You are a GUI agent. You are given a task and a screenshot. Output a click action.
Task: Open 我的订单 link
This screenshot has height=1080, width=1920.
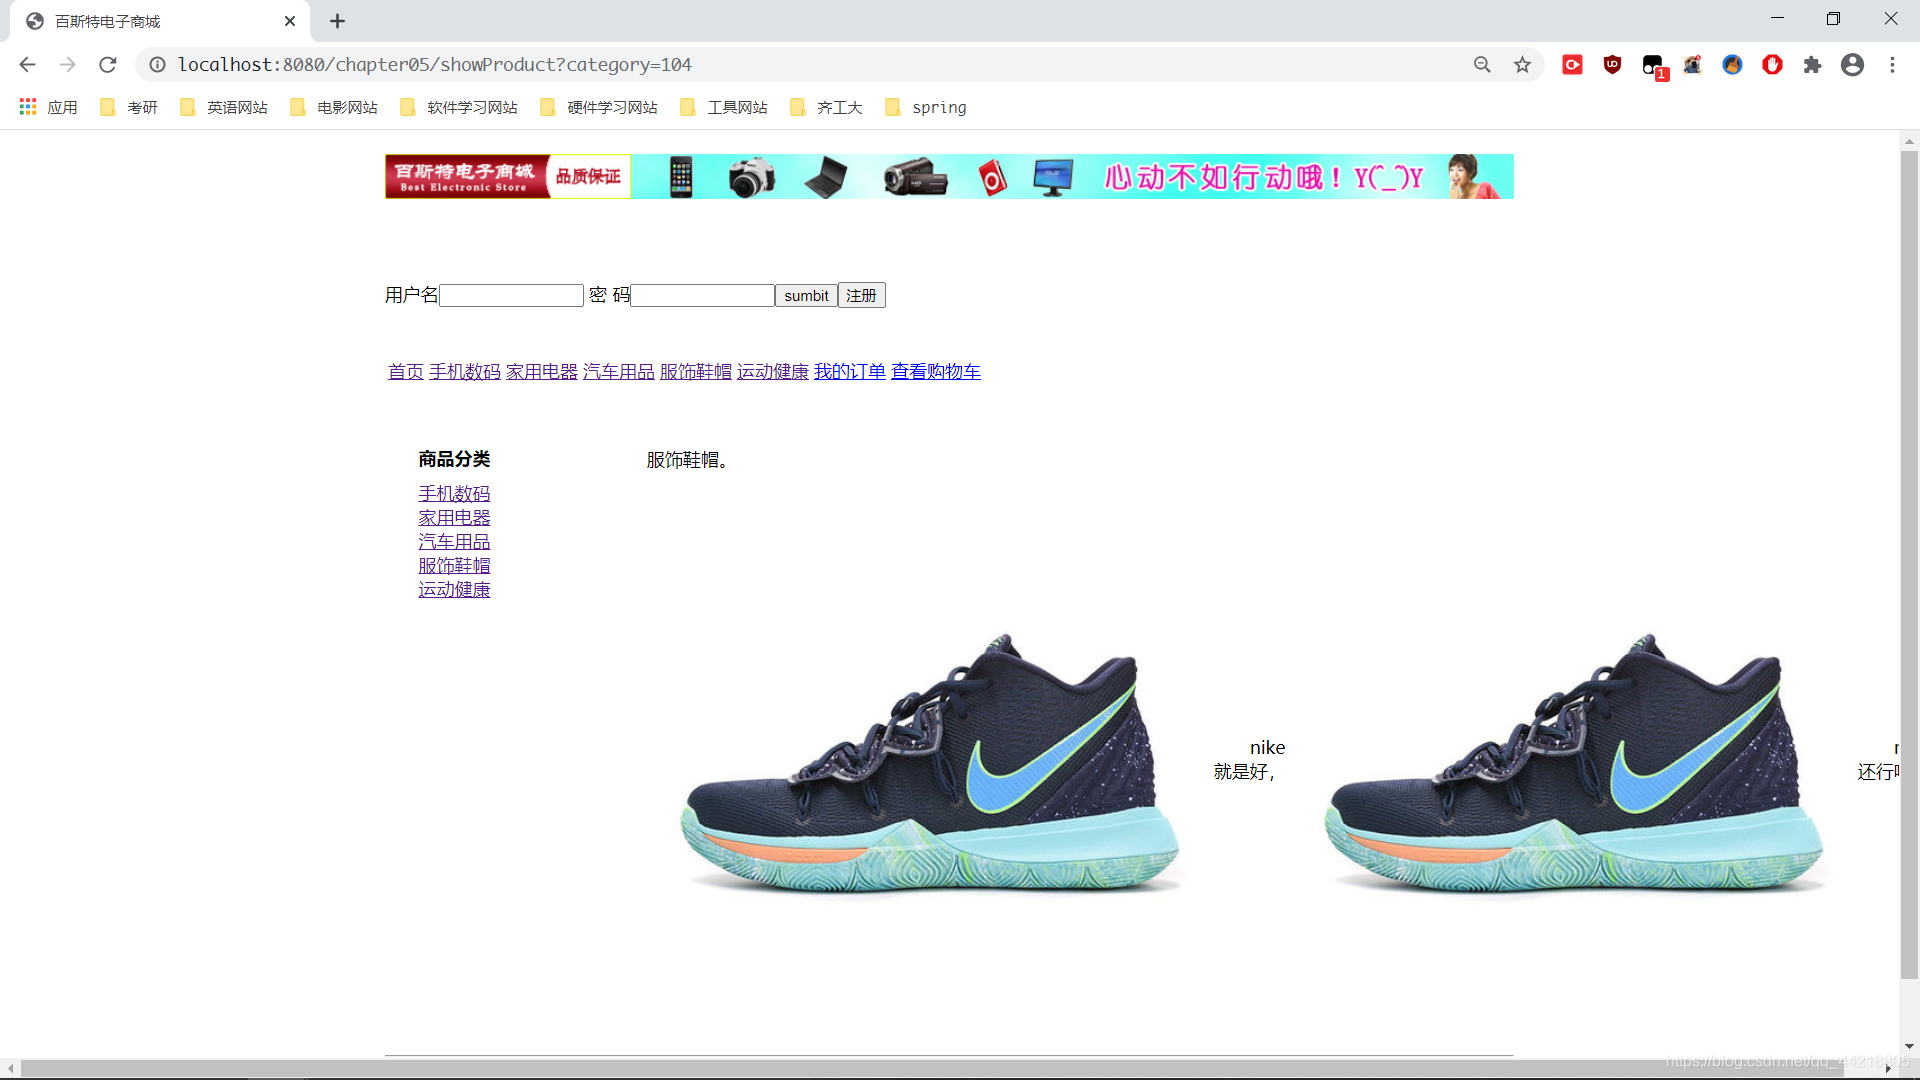point(850,372)
